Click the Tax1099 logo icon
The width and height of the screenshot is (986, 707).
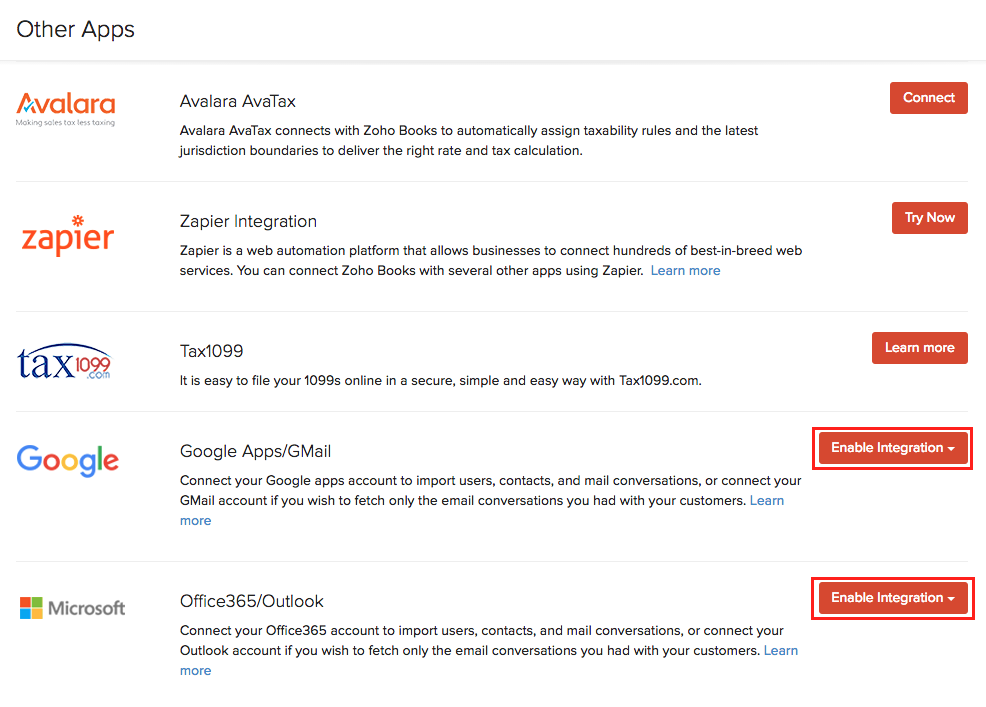click(x=65, y=361)
